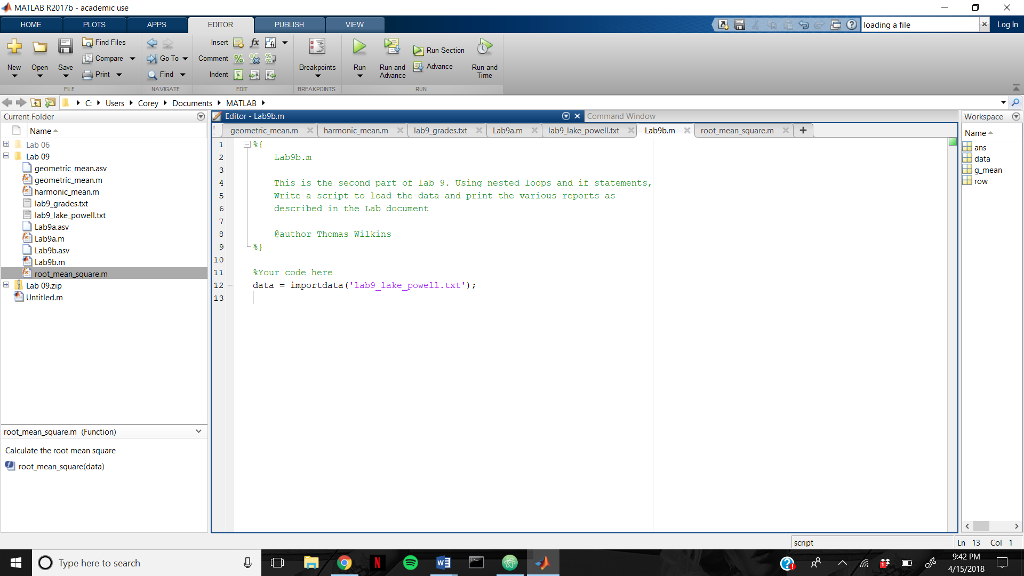This screenshot has width=1024, height=576.
Task: Select harmonic_mean.m in Current Folder
Action: pyautogui.click(x=67, y=192)
